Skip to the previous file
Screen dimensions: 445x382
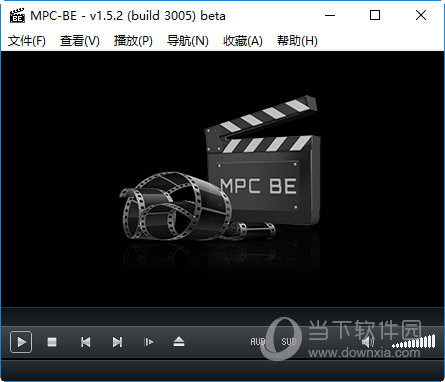pos(86,342)
